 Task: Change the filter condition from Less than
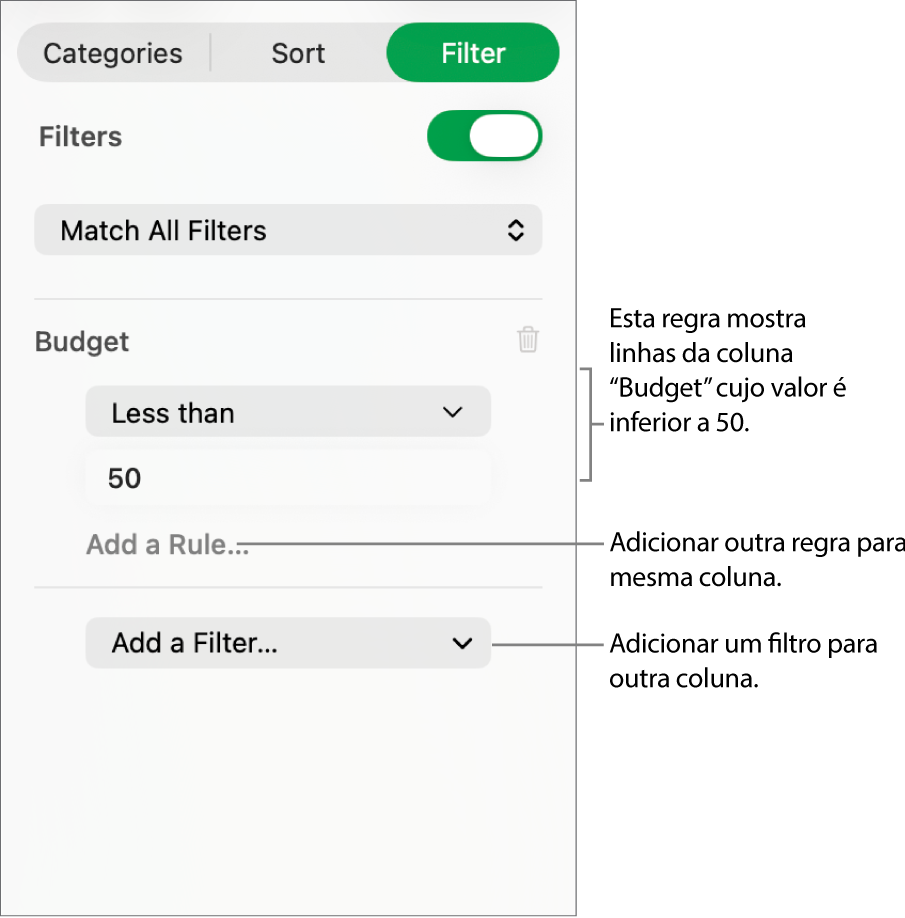[288, 411]
